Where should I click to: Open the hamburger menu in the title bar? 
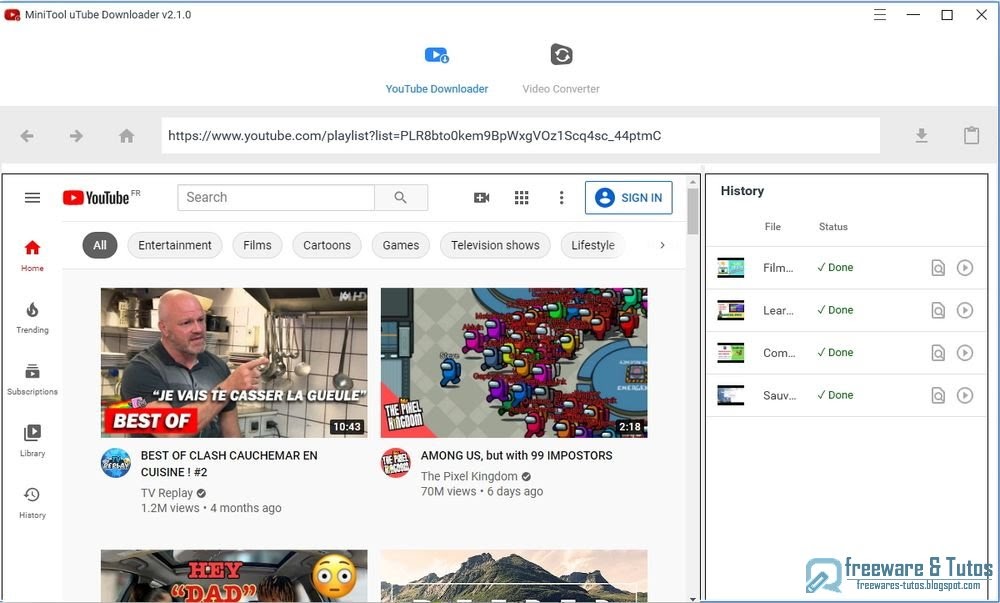(880, 15)
